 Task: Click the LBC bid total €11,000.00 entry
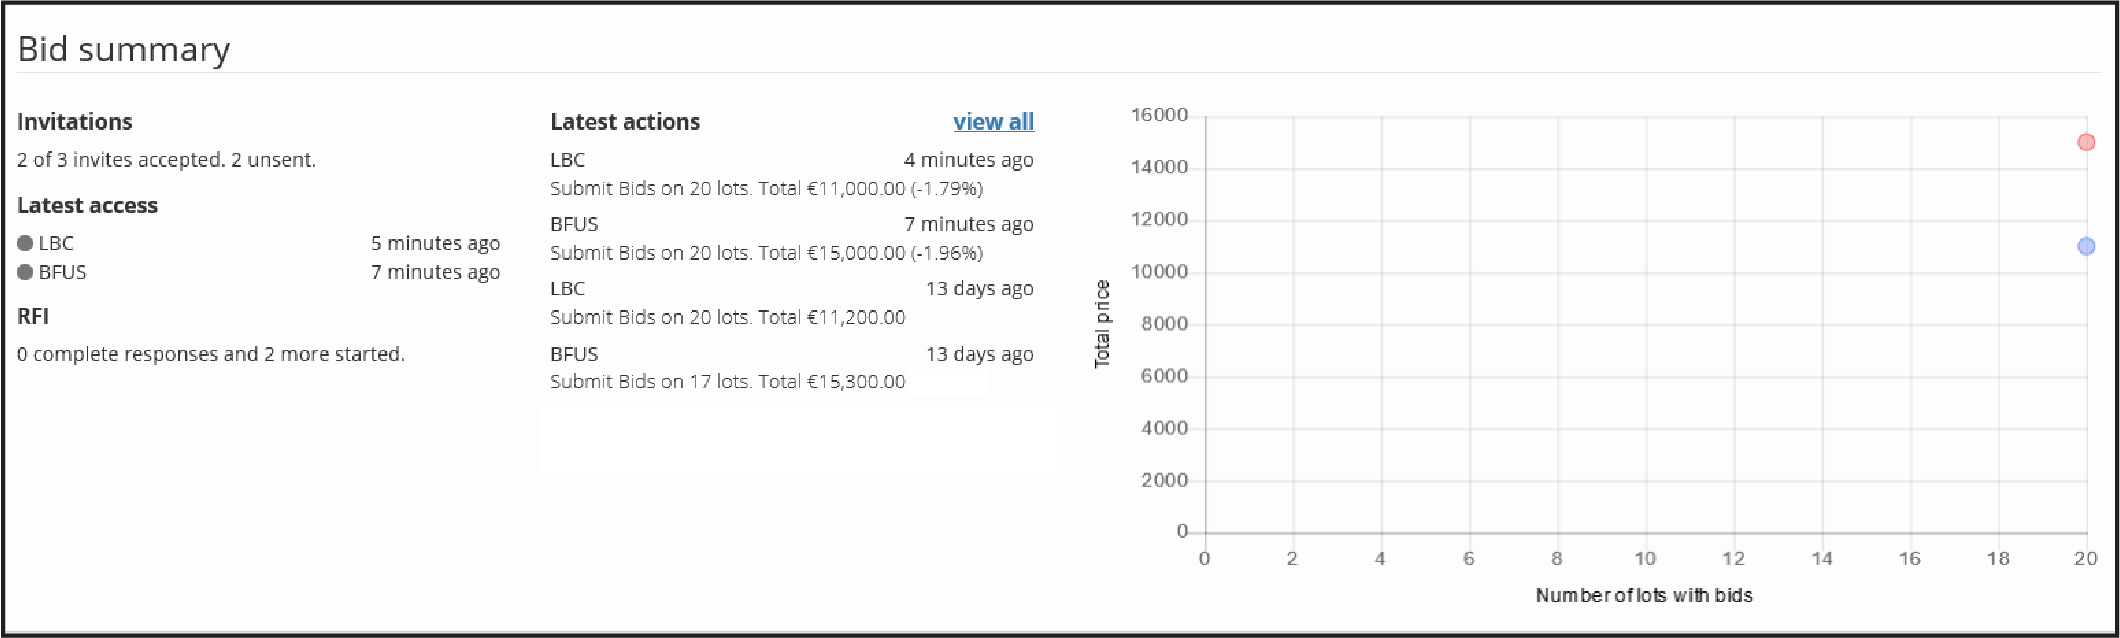(x=766, y=188)
